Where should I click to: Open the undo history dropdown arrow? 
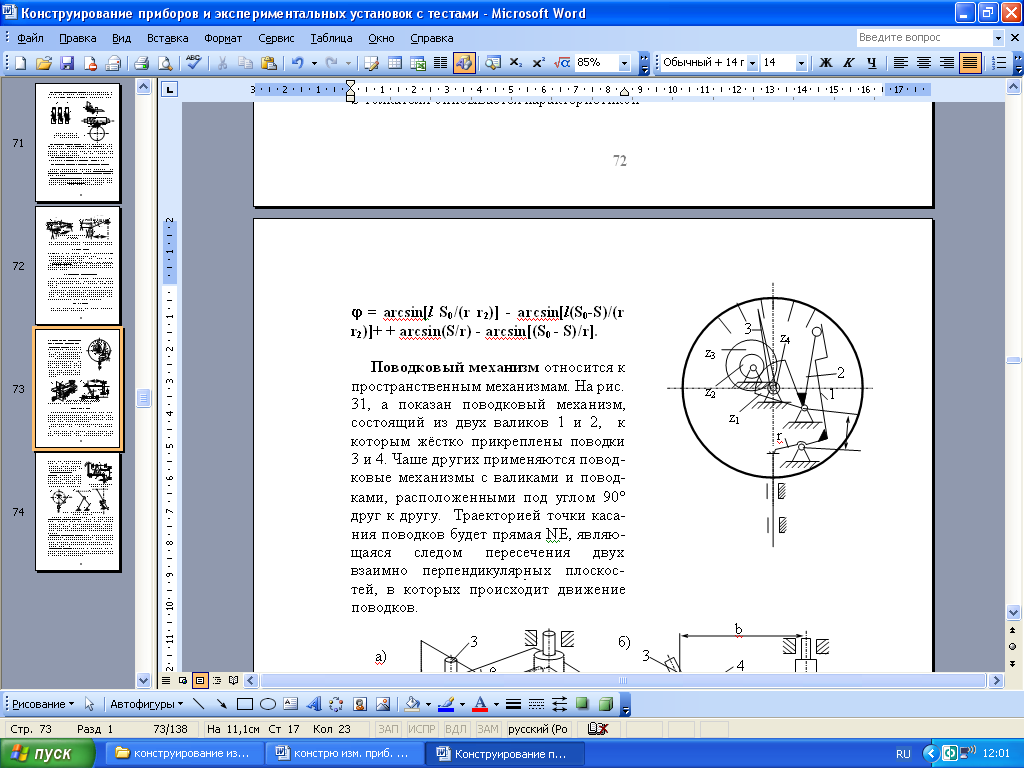coord(314,63)
